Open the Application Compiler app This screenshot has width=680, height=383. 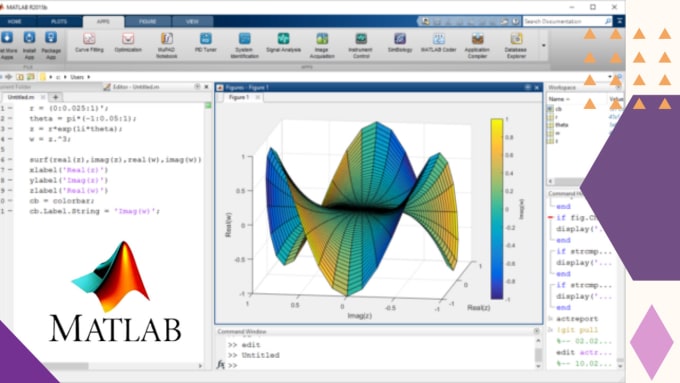point(477,45)
